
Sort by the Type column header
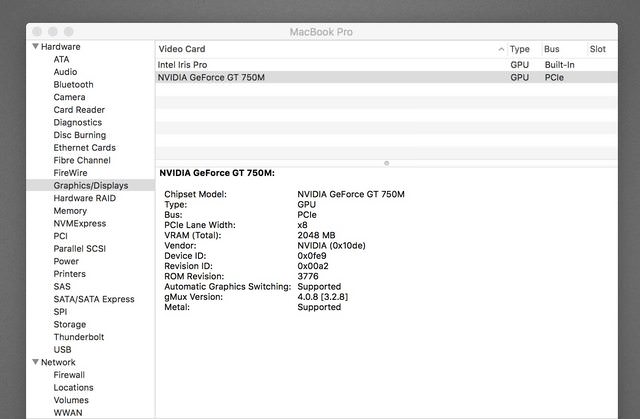(x=520, y=49)
